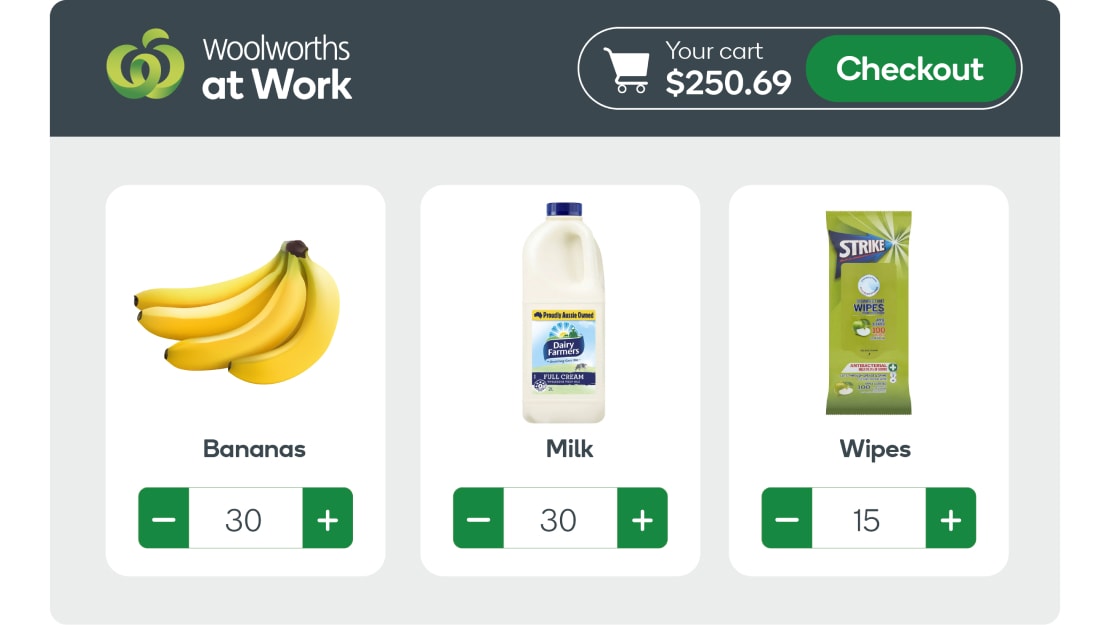Click the Wipes quantity input field
This screenshot has height=625, width=1110.
pos(867,519)
